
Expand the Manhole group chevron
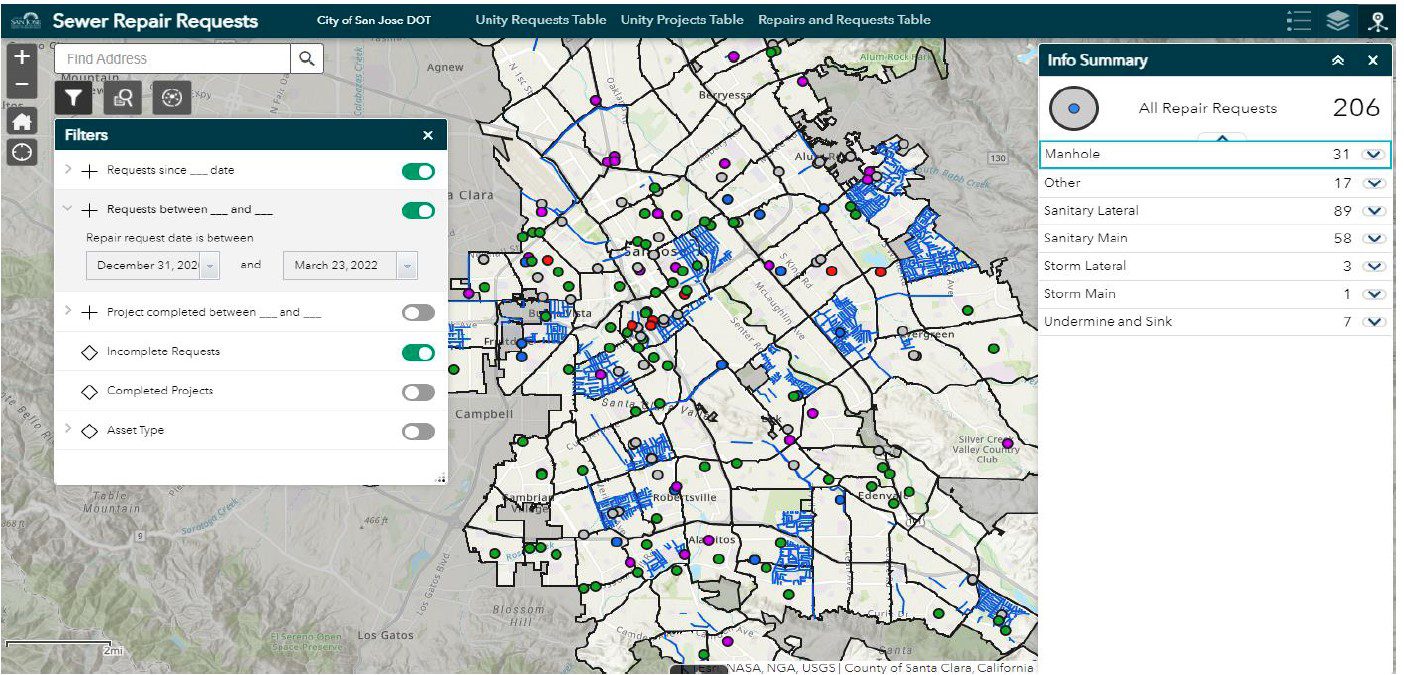point(1373,155)
